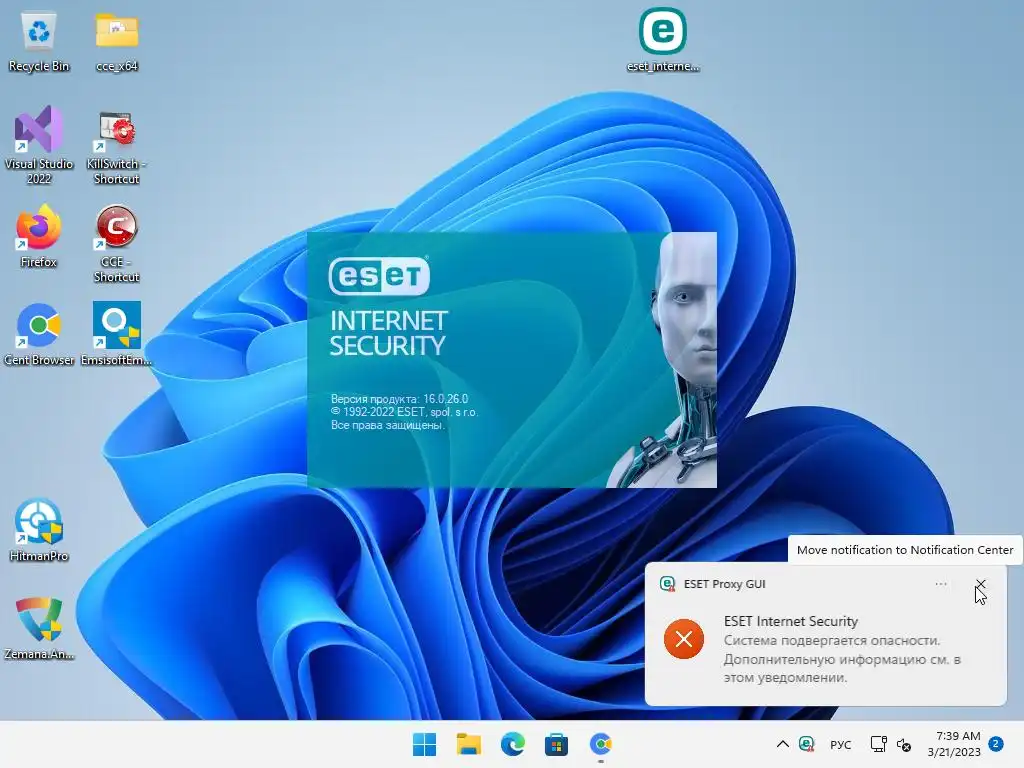This screenshot has height=768, width=1024.
Task: Open File Explorer from the taskbar
Action: point(468,744)
